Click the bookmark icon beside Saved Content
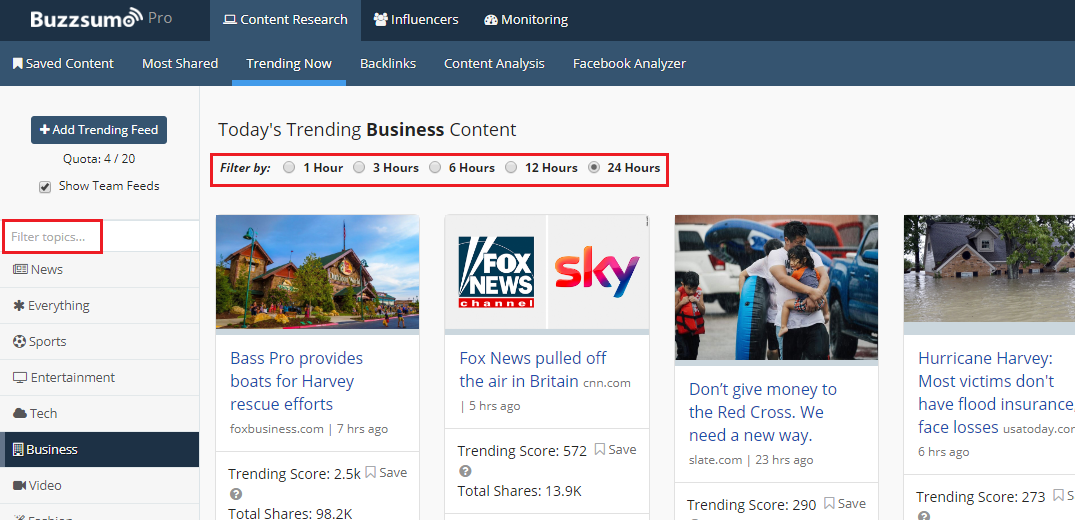This screenshot has width=1075, height=520. 18,63
